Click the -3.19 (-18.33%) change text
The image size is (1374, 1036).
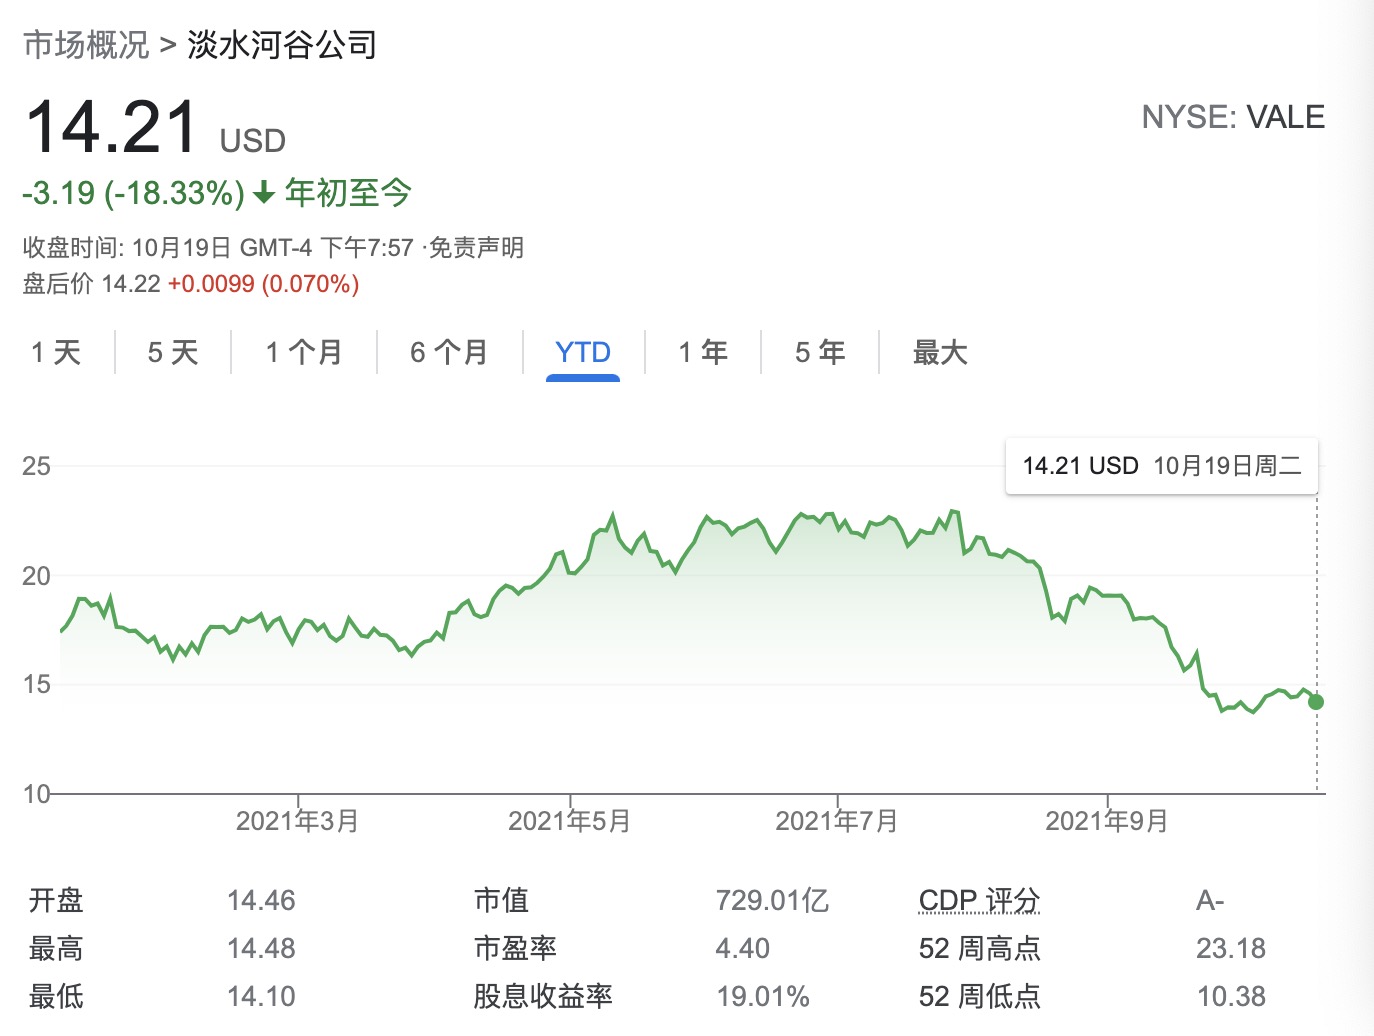click(133, 193)
